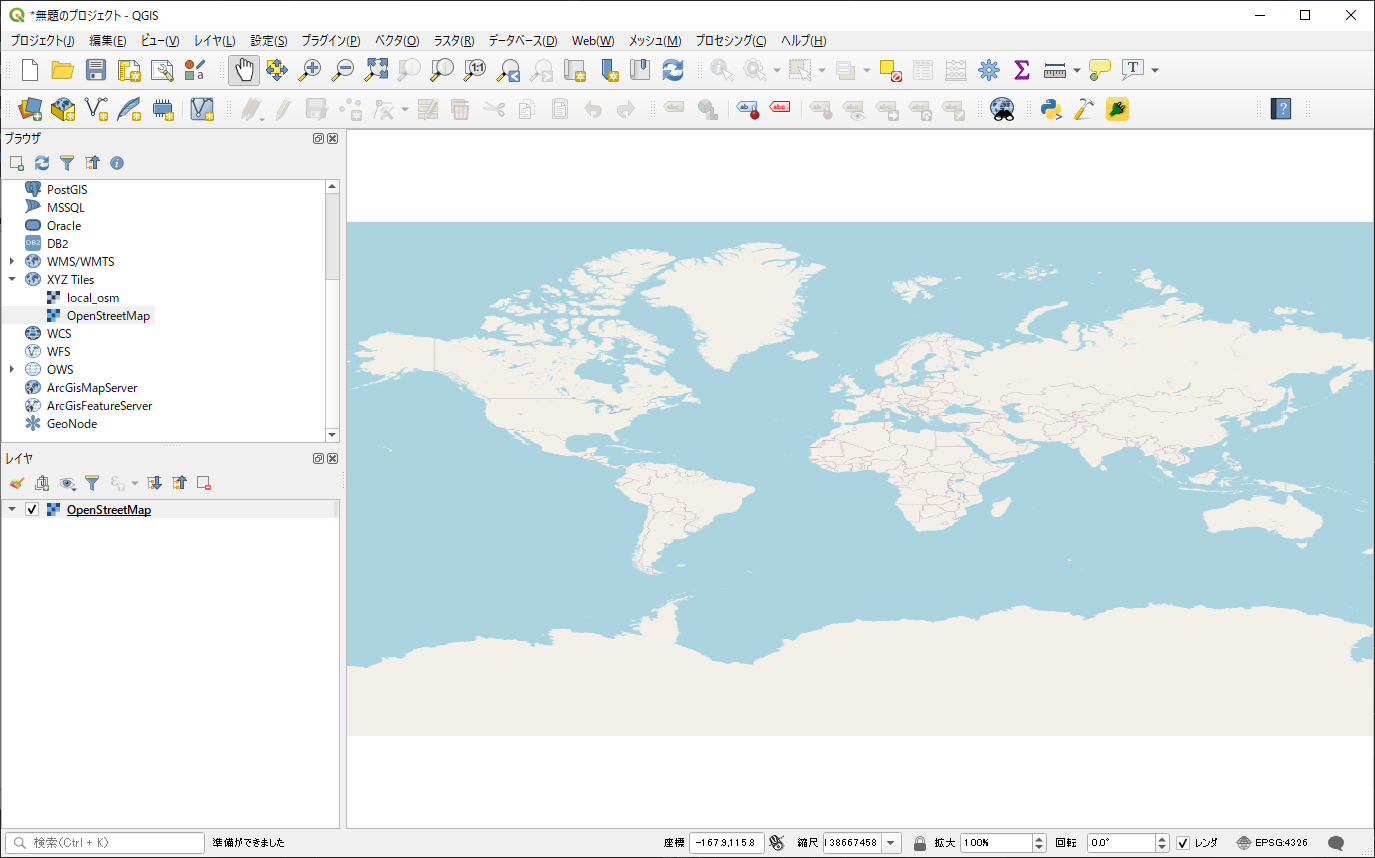The height and width of the screenshot is (858, 1375).
Task: Open the Data Source Manager
Action: pyautogui.click(x=30, y=109)
